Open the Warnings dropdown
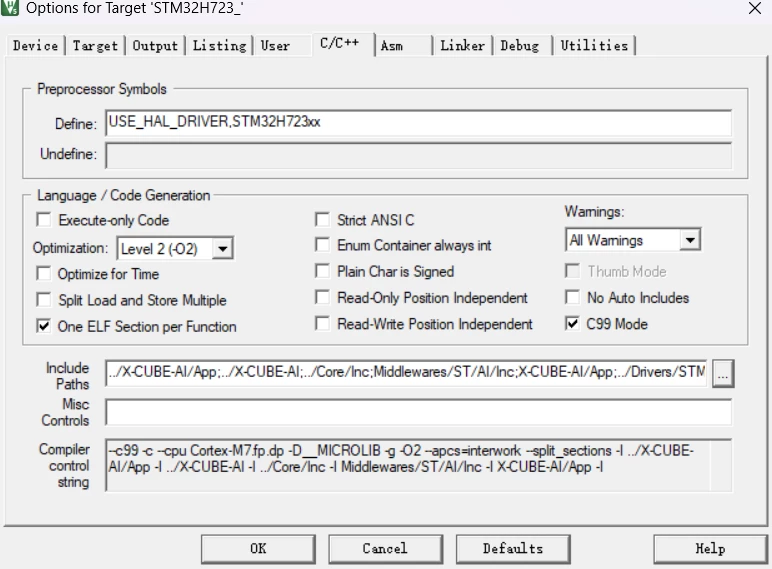 (x=690, y=240)
